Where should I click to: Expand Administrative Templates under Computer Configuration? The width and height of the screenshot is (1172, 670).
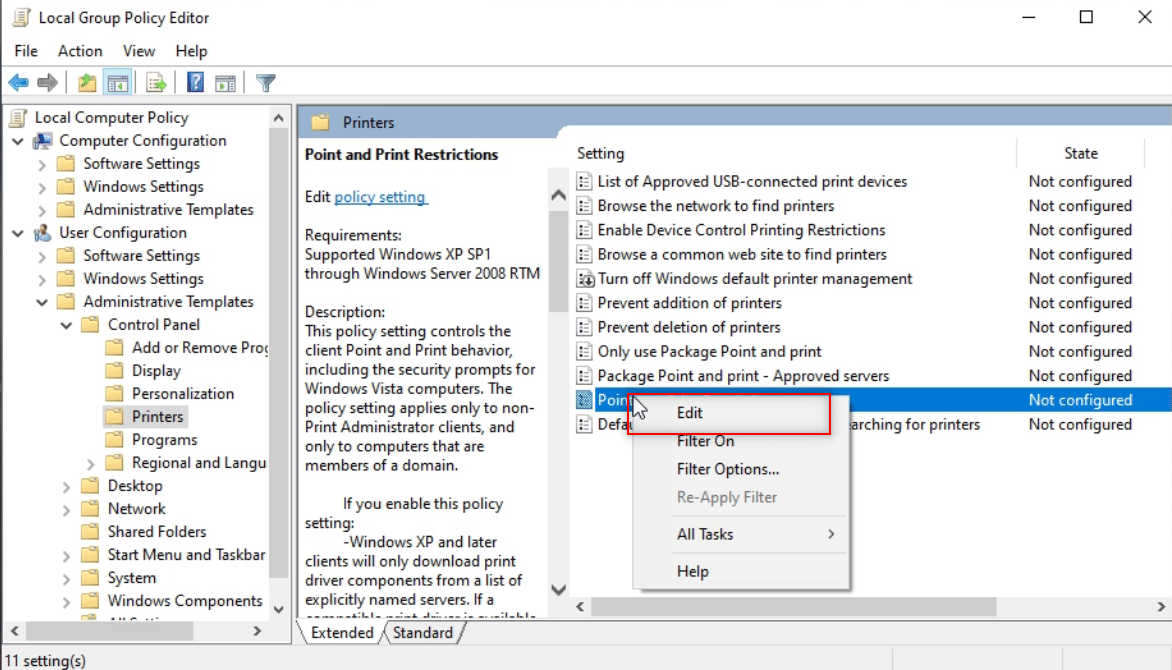coord(42,211)
